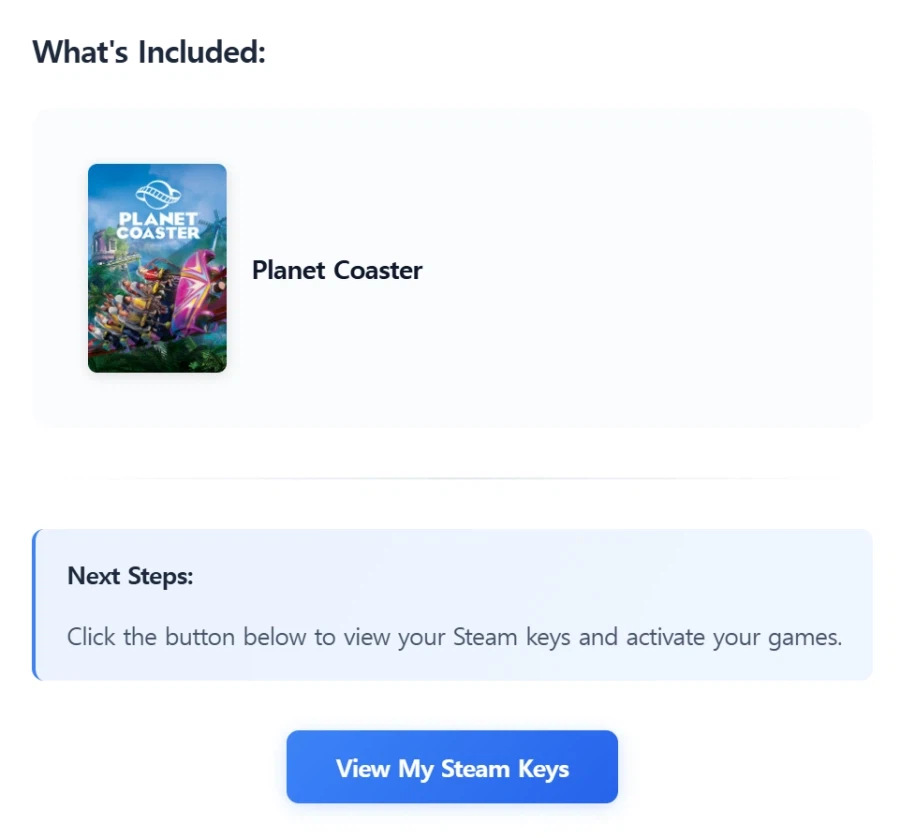Activate your games with the Steam keys button
The width and height of the screenshot is (900, 838).
tap(451, 767)
